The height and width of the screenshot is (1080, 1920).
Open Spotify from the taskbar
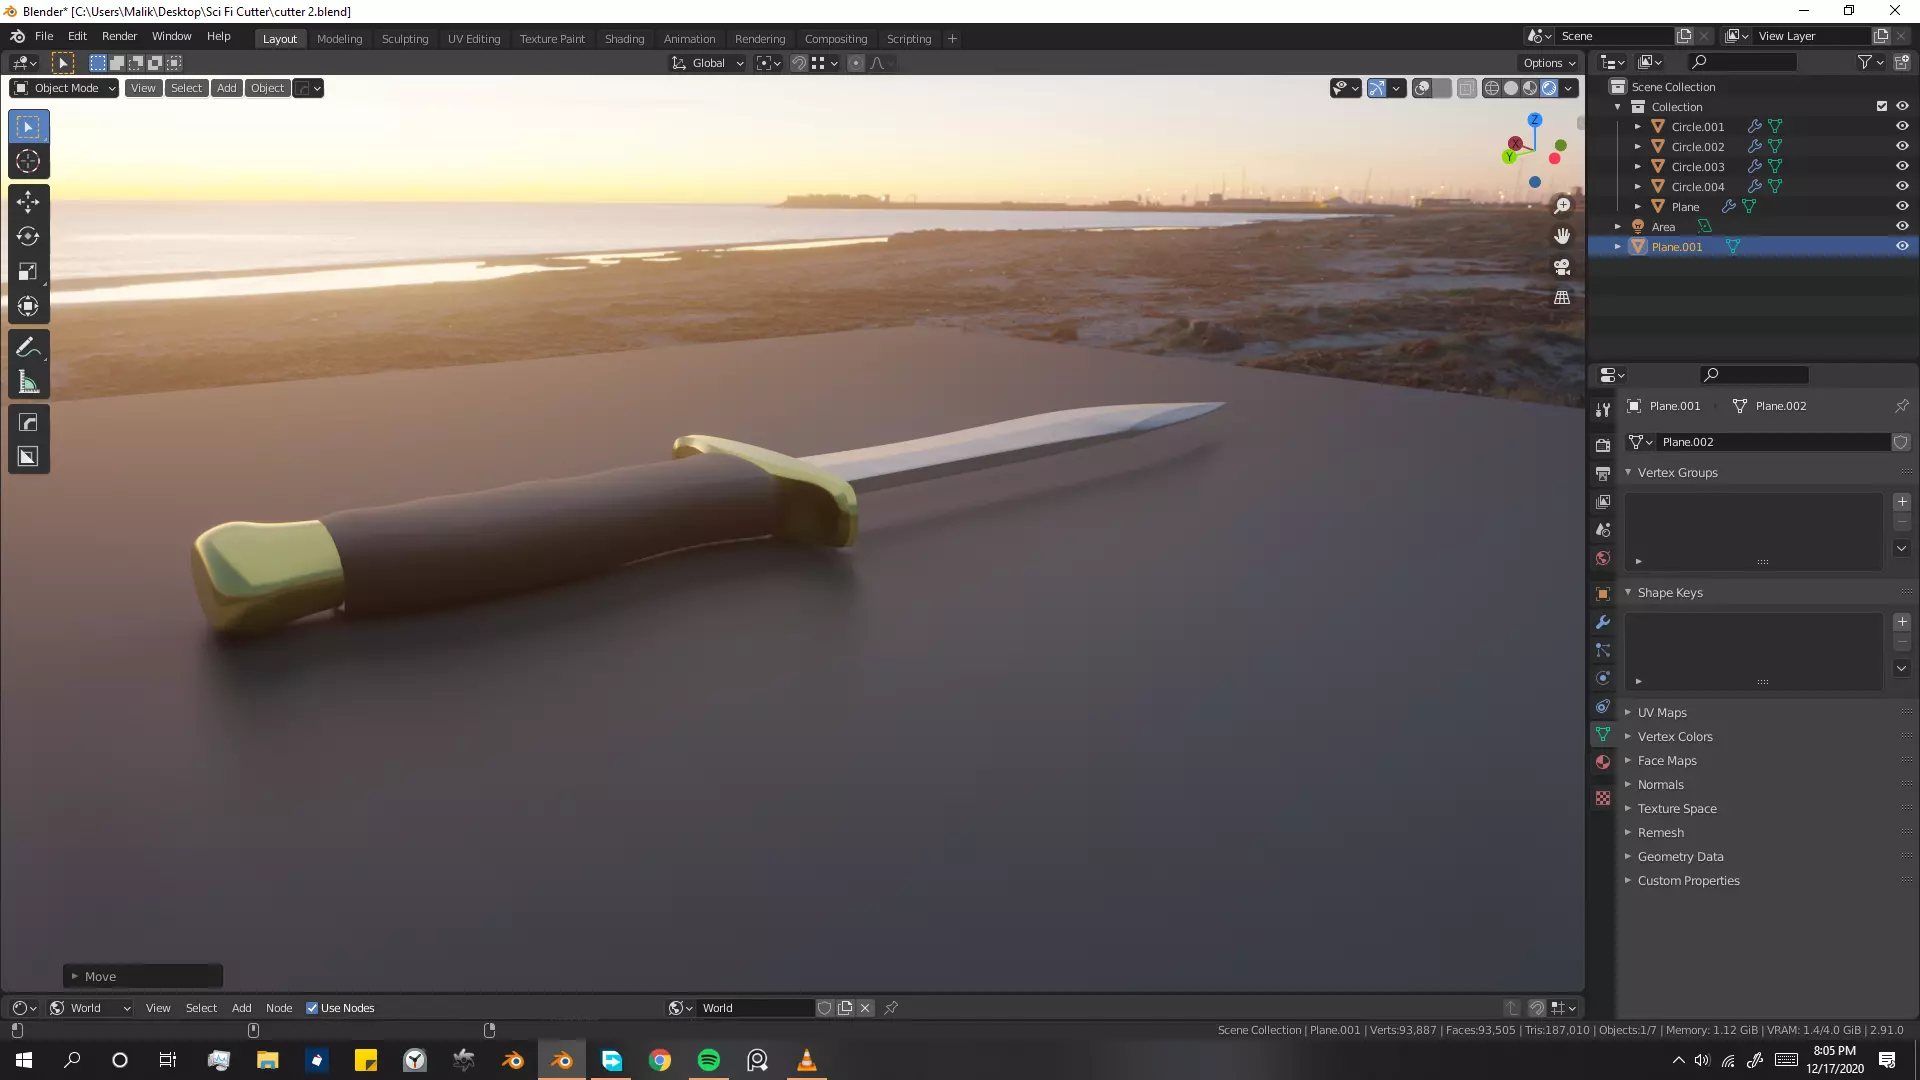(708, 1060)
